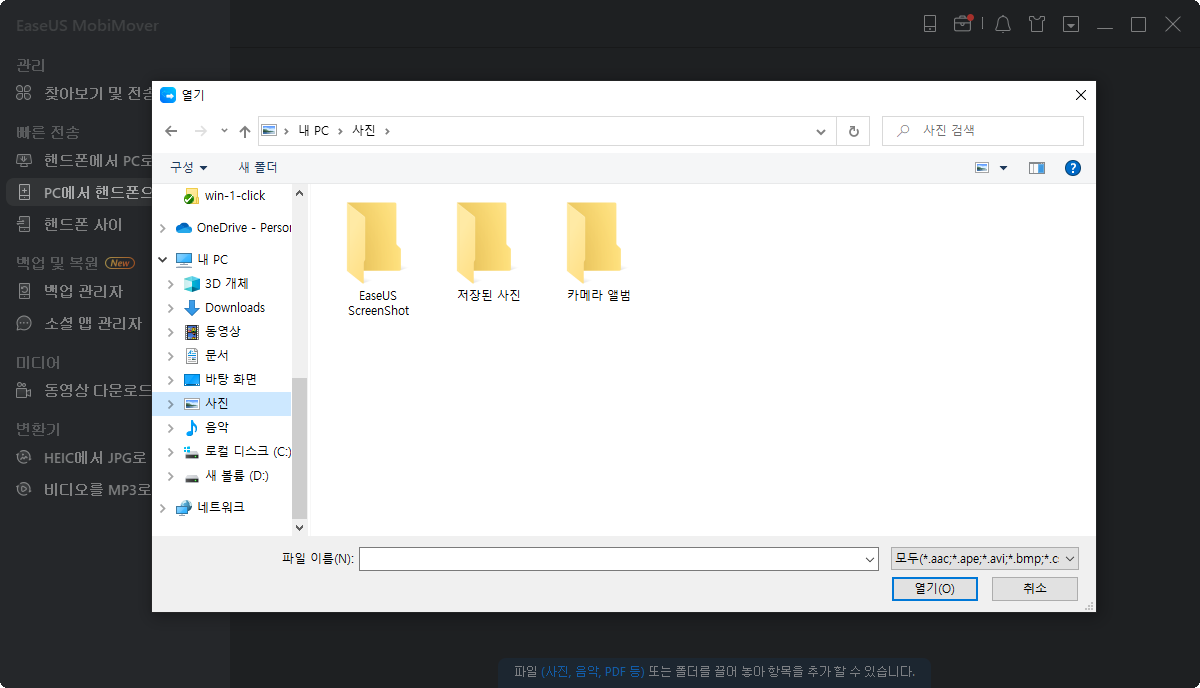Open the blue help question mark icon
The image size is (1200, 688).
click(1073, 168)
